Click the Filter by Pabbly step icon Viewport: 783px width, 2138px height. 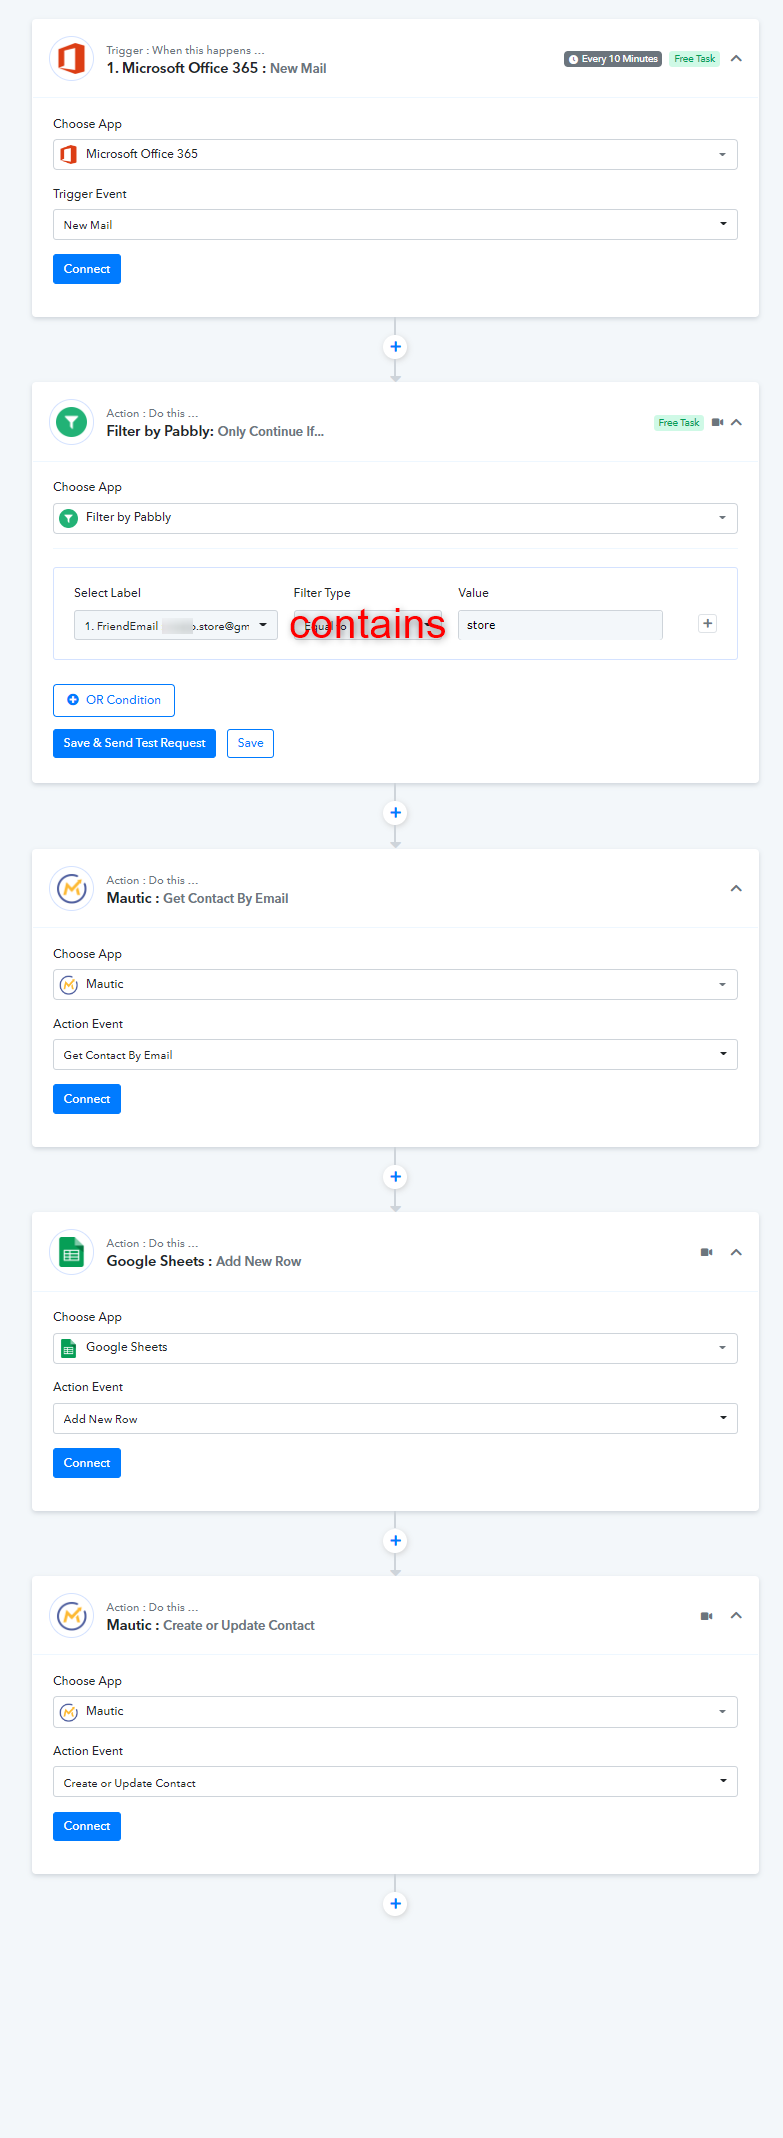71,422
